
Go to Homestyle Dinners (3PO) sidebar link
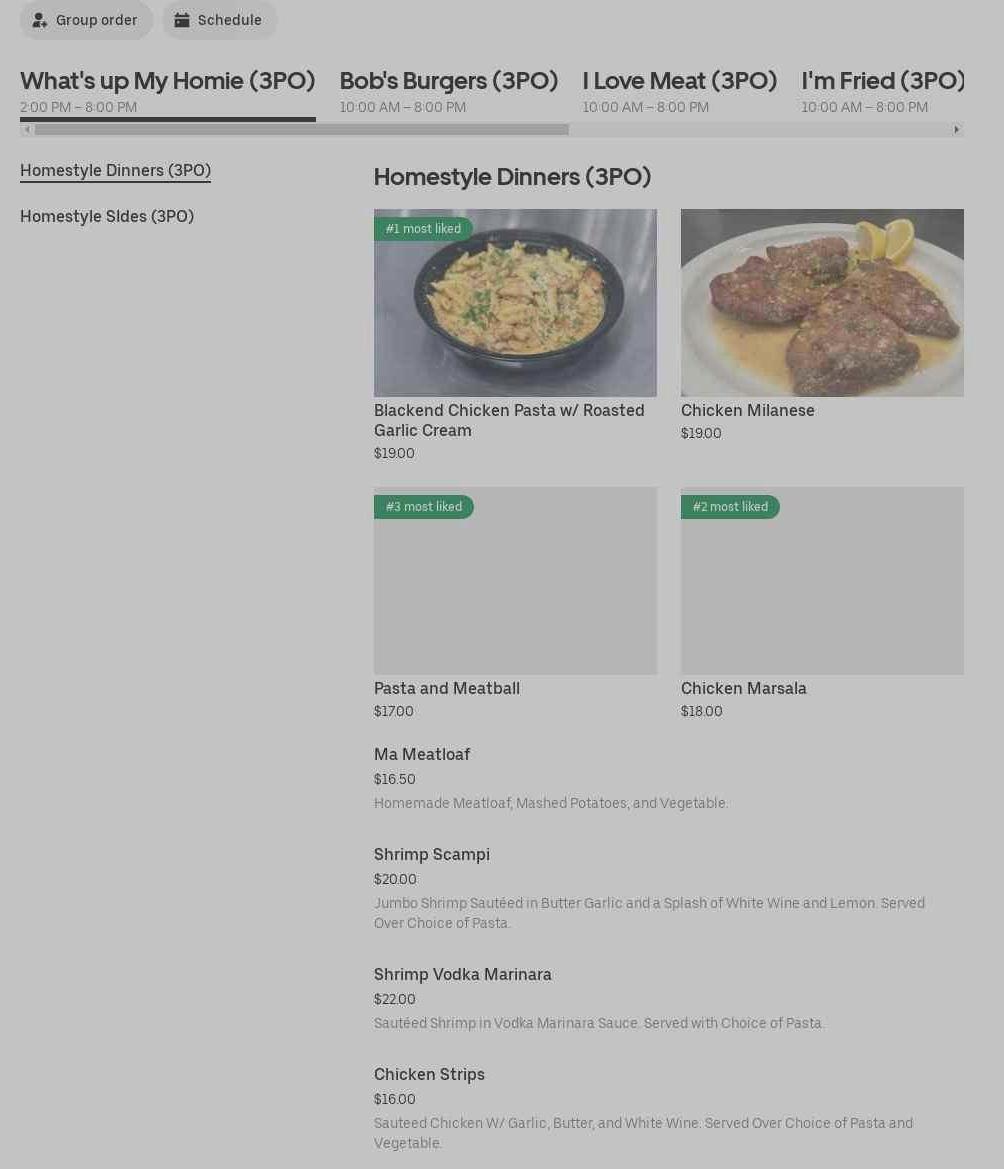point(116,171)
